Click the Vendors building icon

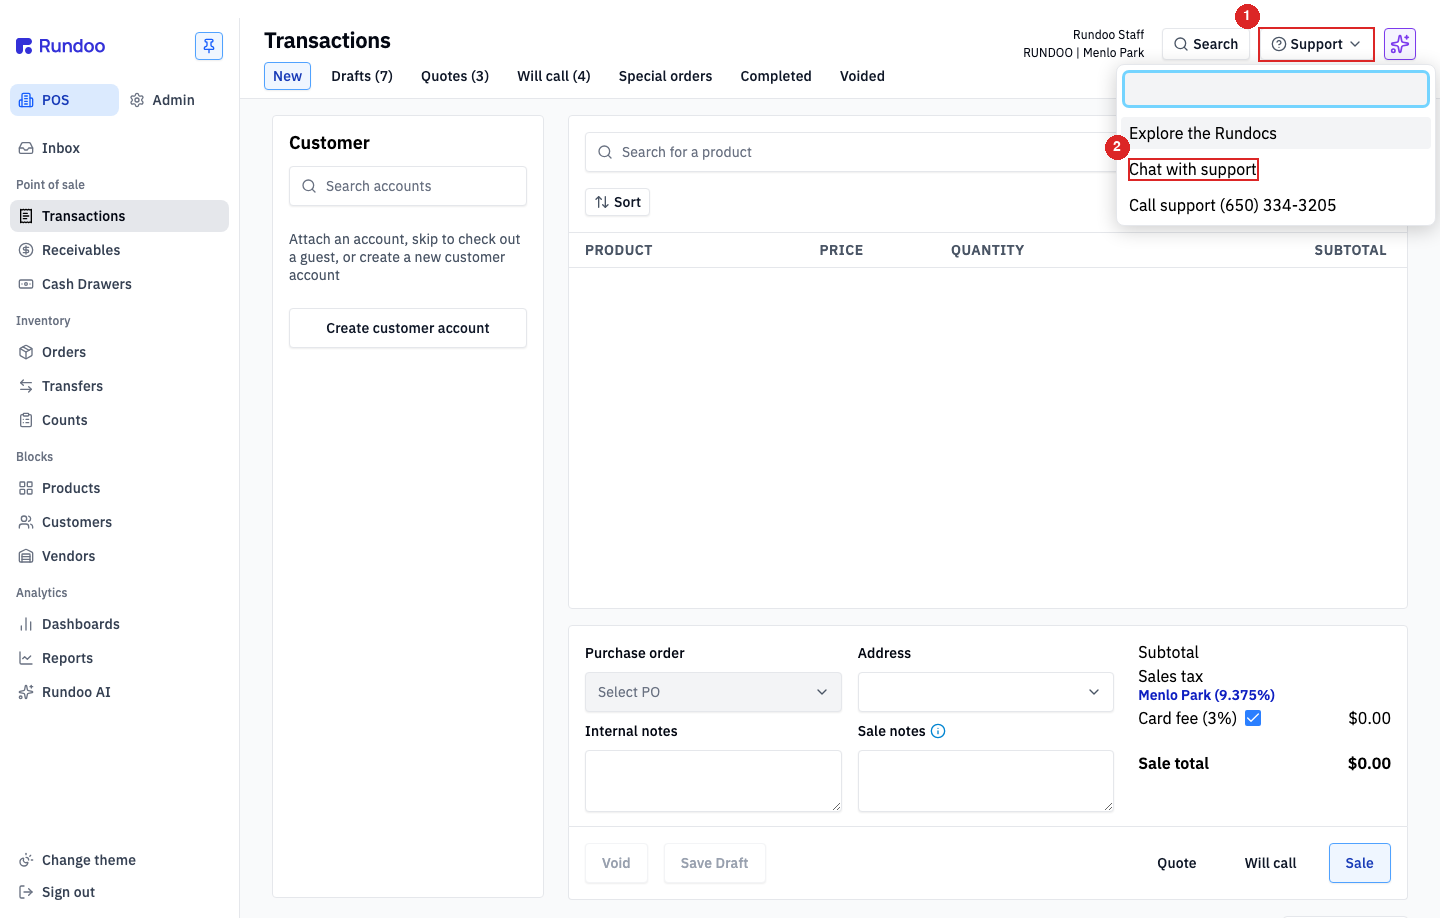tap(26, 556)
